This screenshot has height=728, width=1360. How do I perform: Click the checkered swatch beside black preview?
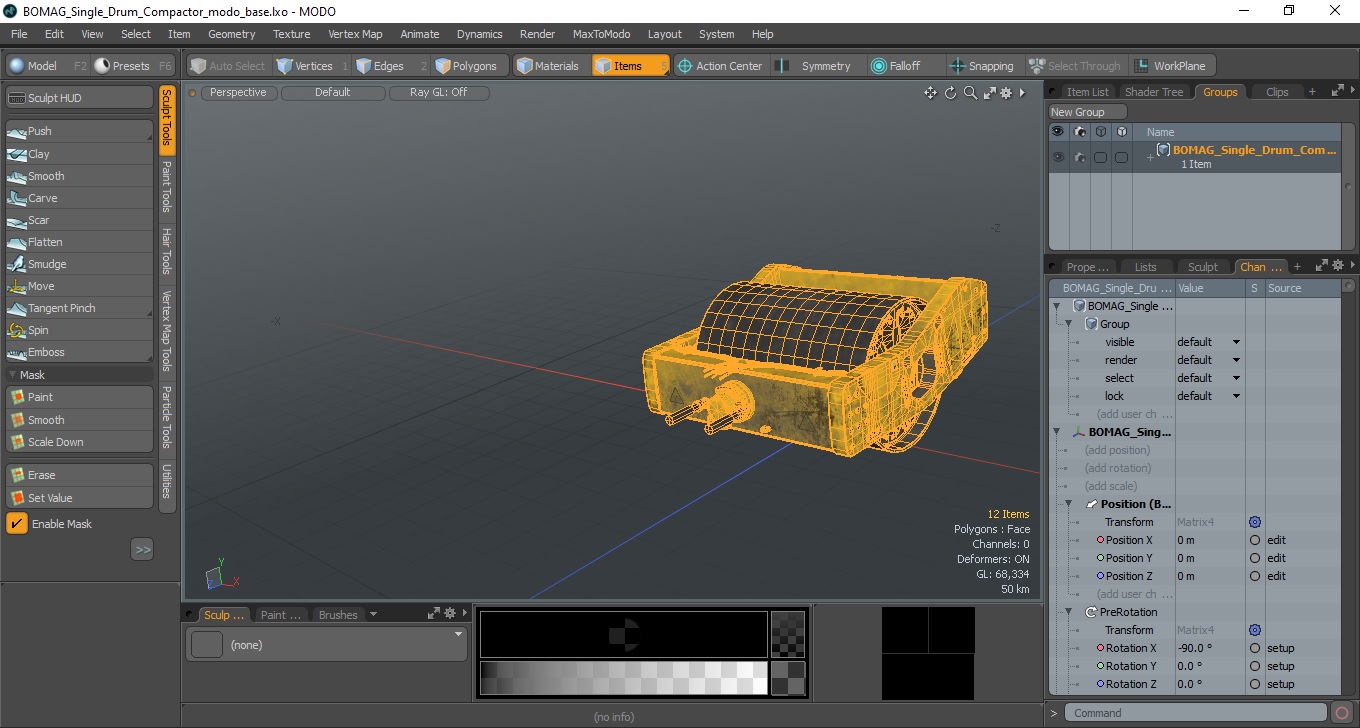click(x=788, y=634)
